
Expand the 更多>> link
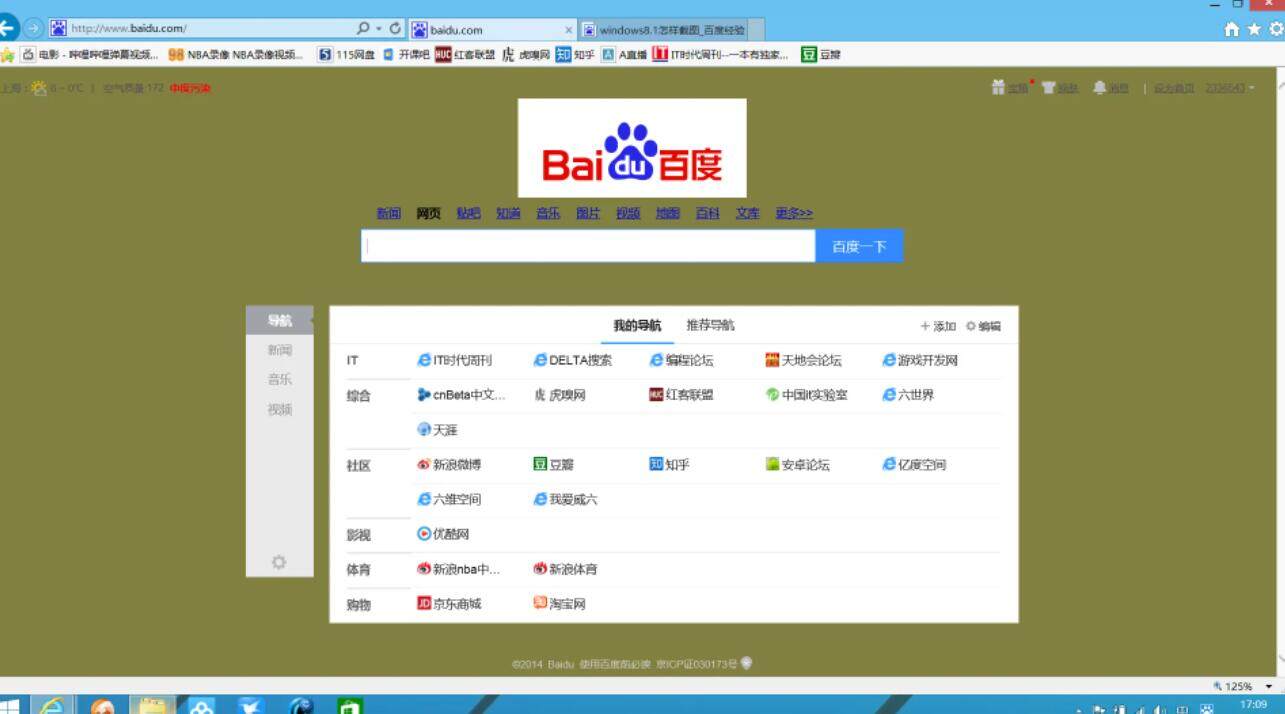tap(794, 213)
